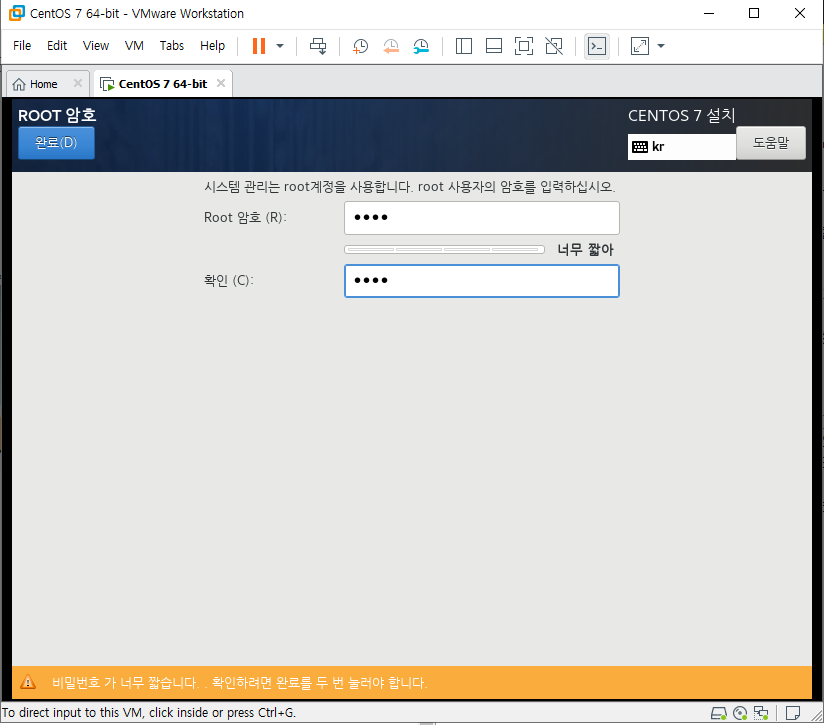Click the Revert to snapshot icon
The height and width of the screenshot is (725, 824).
390,46
